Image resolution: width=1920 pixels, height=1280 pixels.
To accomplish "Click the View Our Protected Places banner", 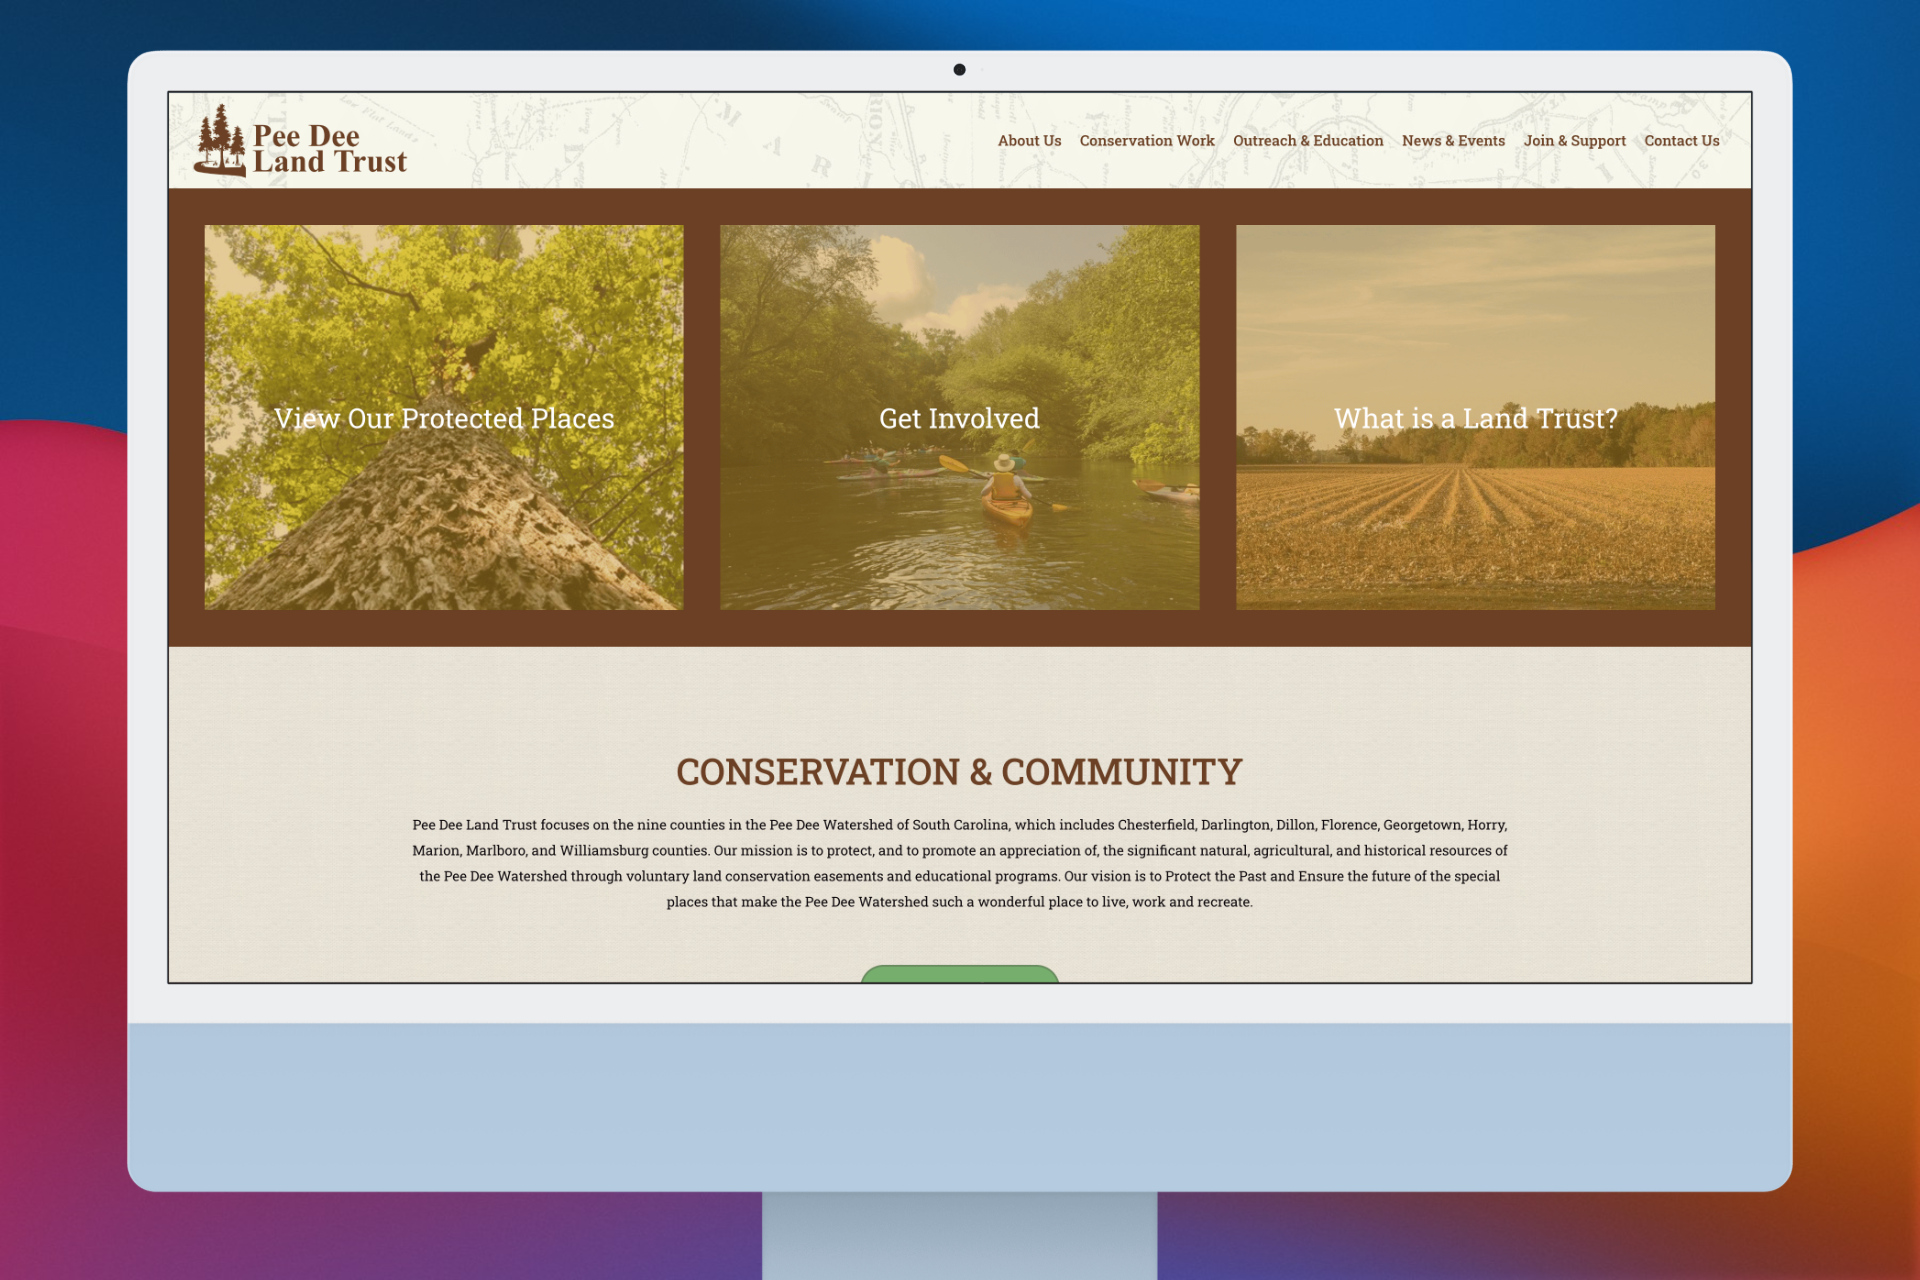I will [x=443, y=418].
